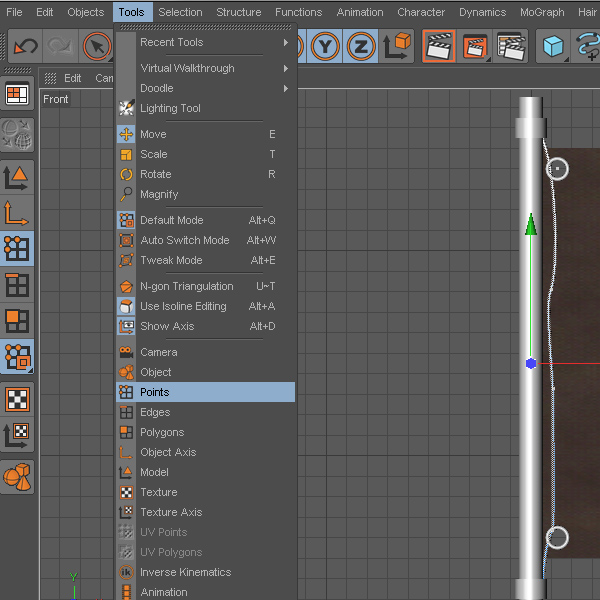Choose Move in the Tools menu

click(x=205, y=134)
